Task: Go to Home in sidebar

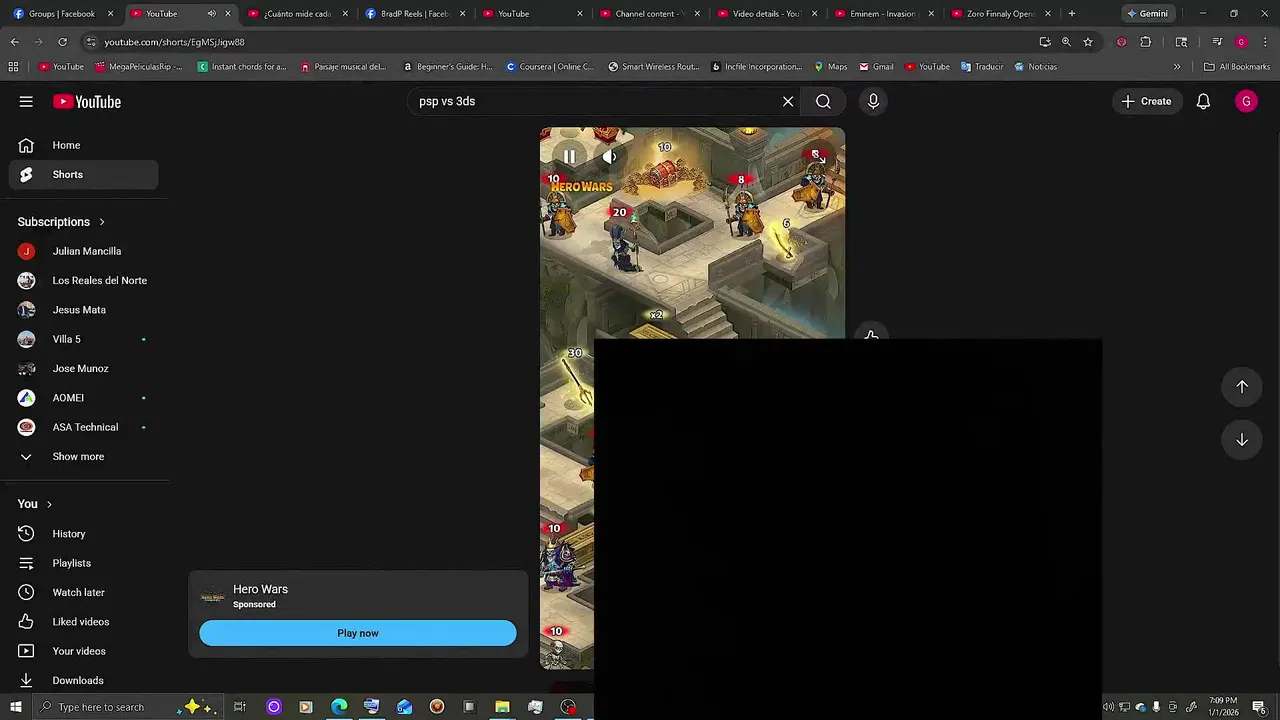Action: tap(84, 145)
